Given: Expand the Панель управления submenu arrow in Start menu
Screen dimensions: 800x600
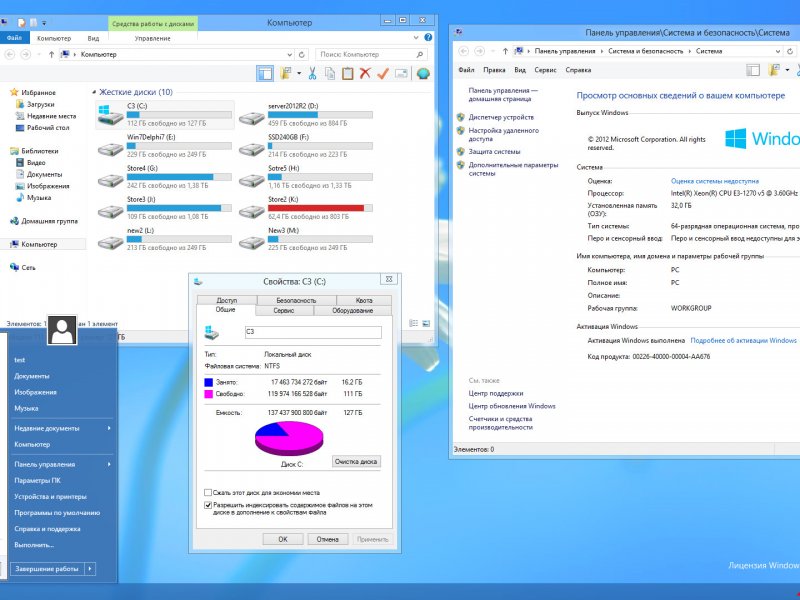Looking at the screenshot, I should [x=109, y=464].
